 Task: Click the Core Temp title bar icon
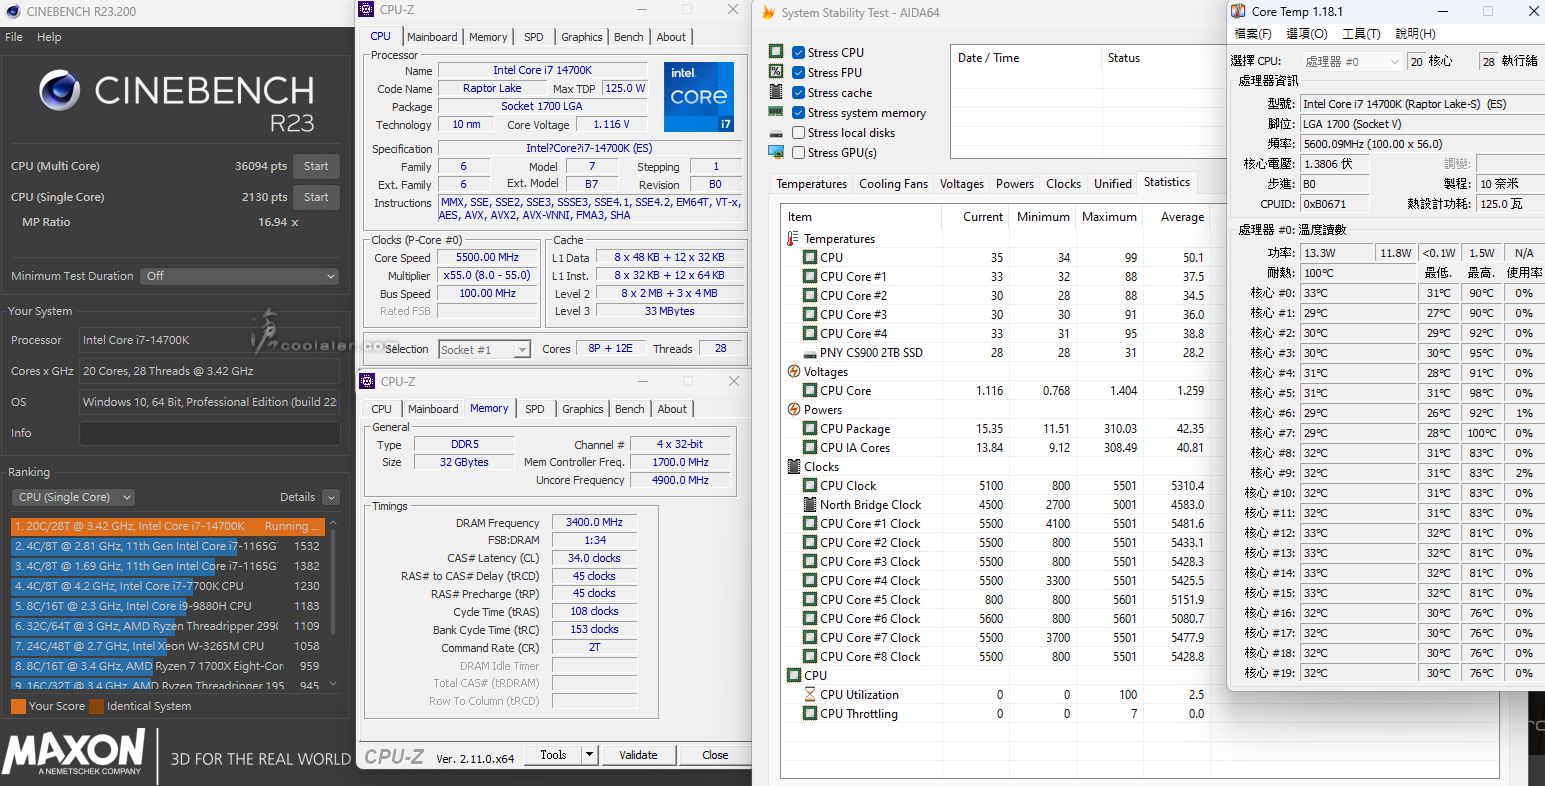pos(1239,11)
